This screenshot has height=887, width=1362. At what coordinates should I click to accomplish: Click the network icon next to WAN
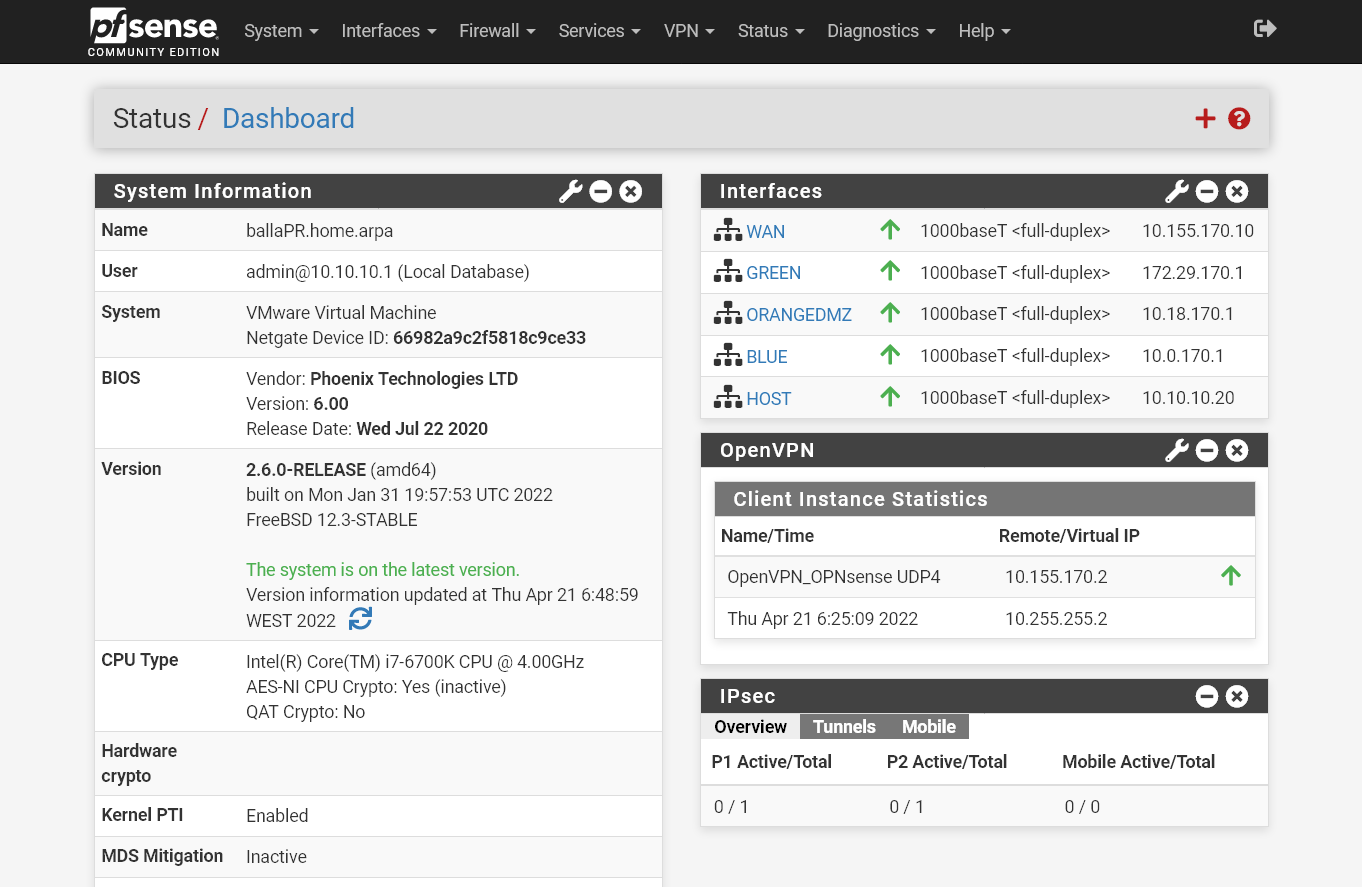[x=727, y=229]
